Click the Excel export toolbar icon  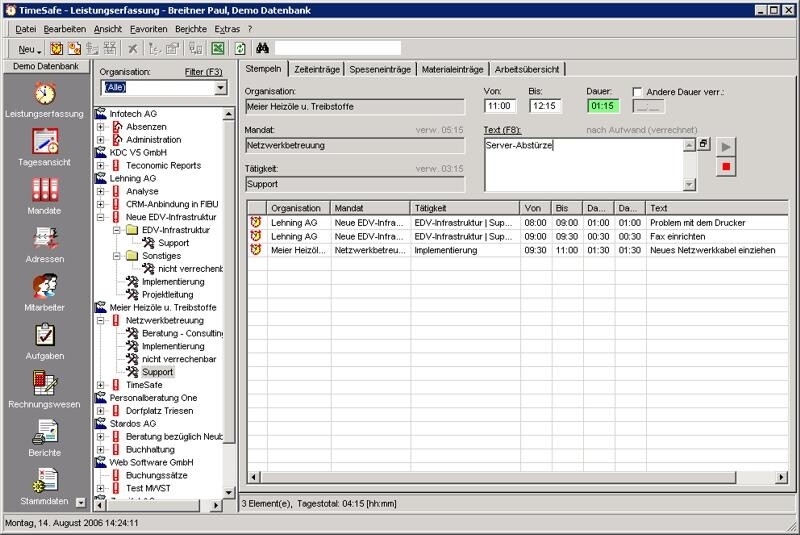218,48
